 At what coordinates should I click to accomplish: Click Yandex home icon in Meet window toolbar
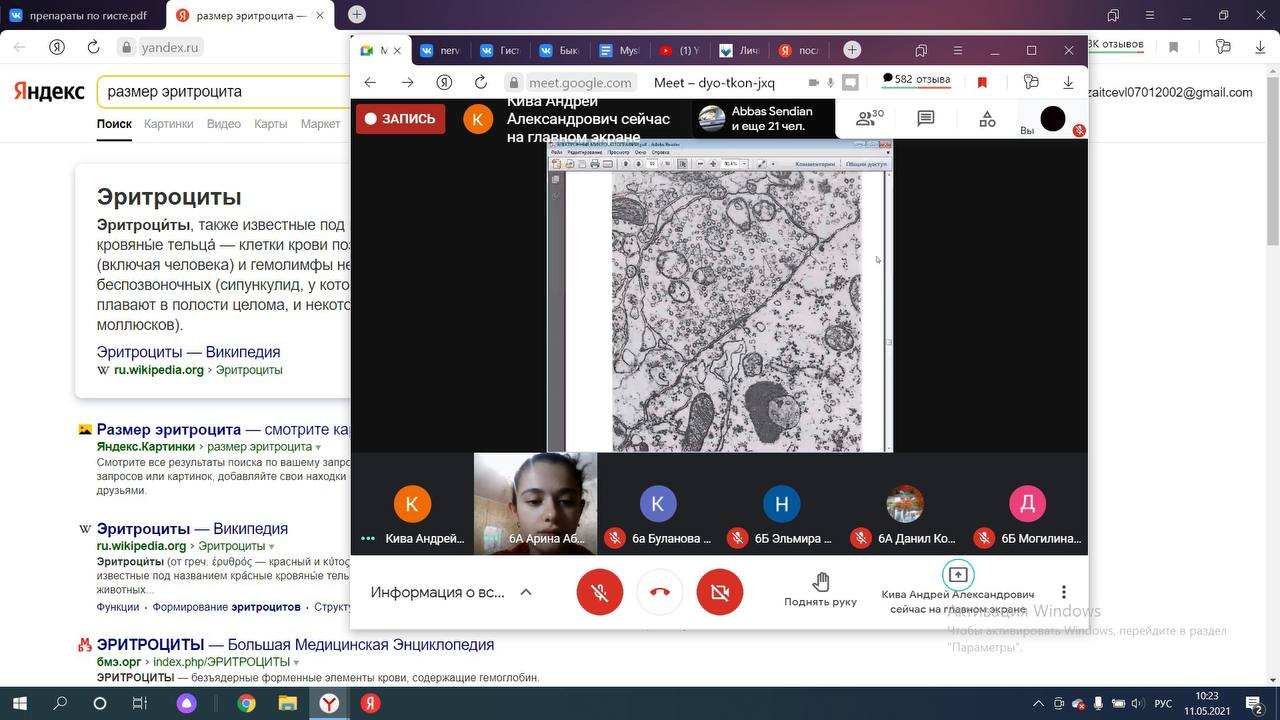click(444, 83)
